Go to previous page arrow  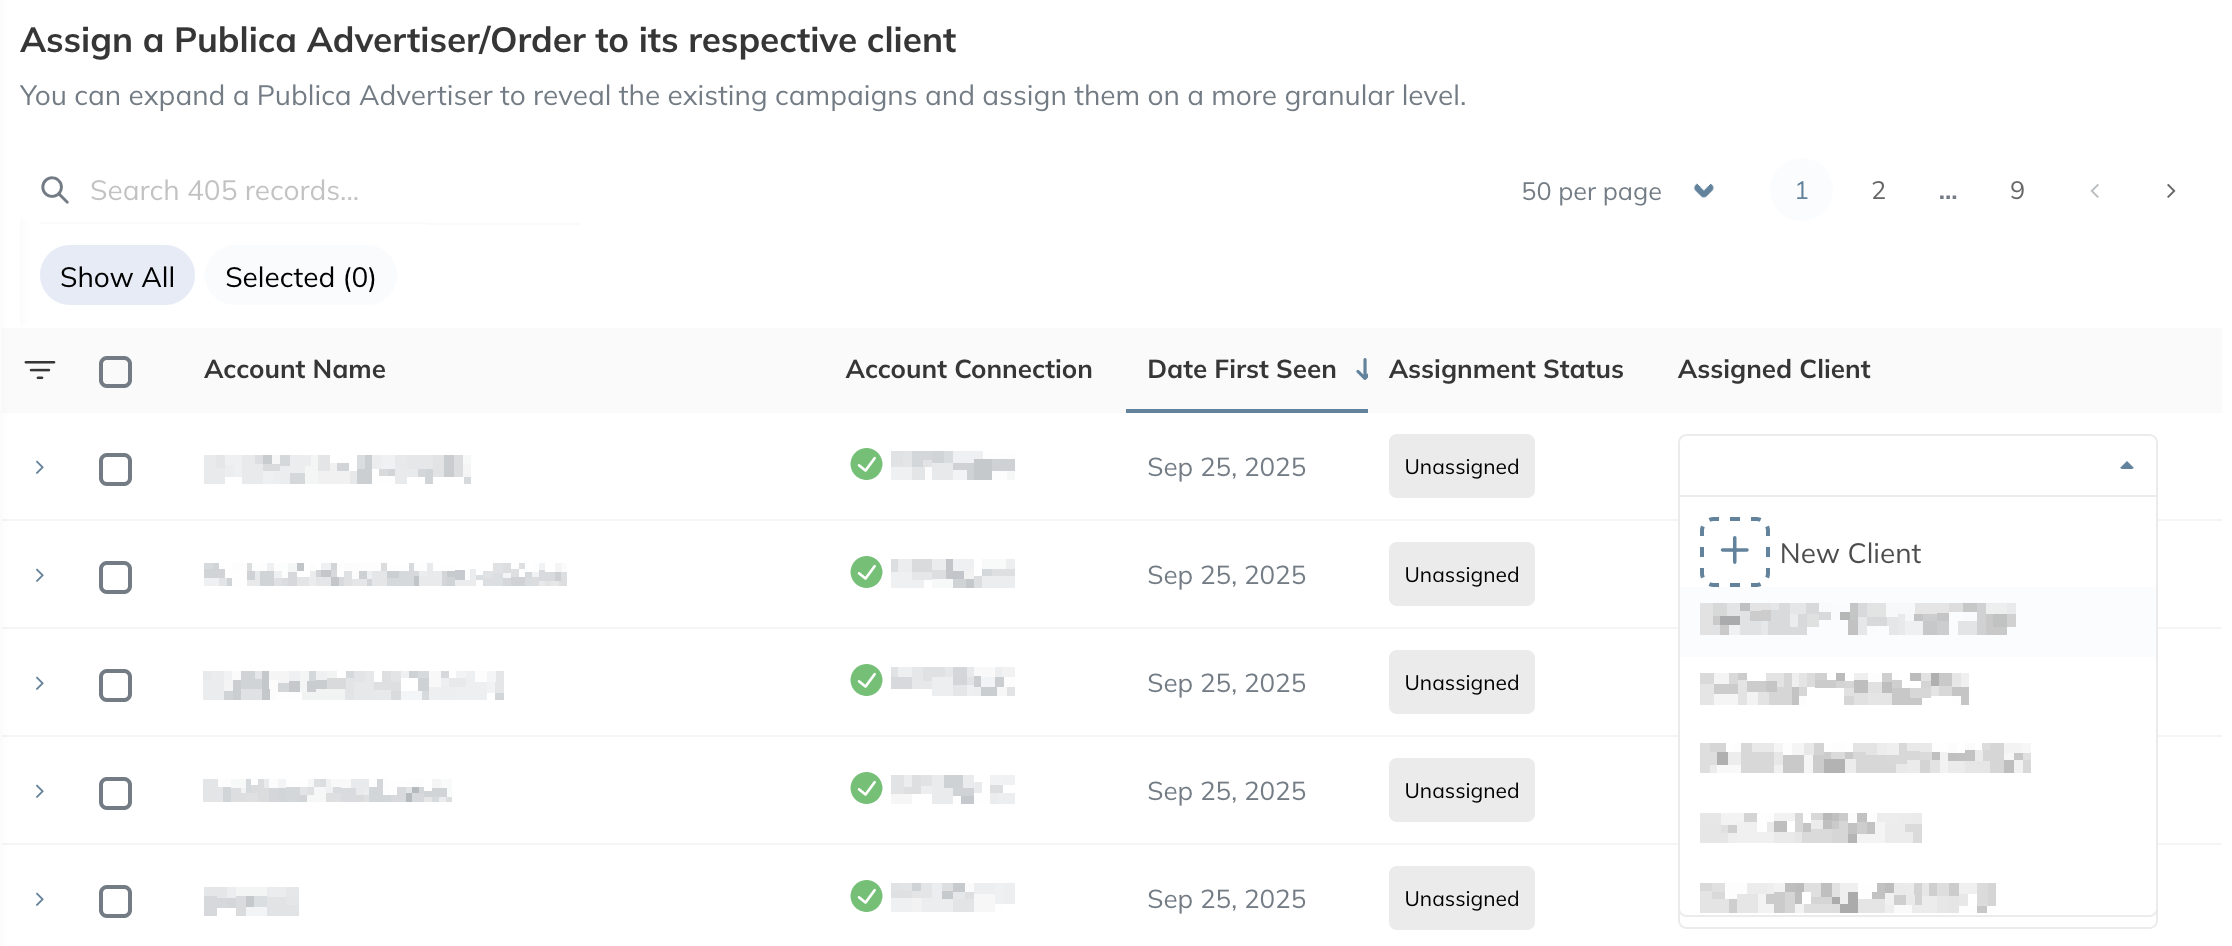(2095, 191)
